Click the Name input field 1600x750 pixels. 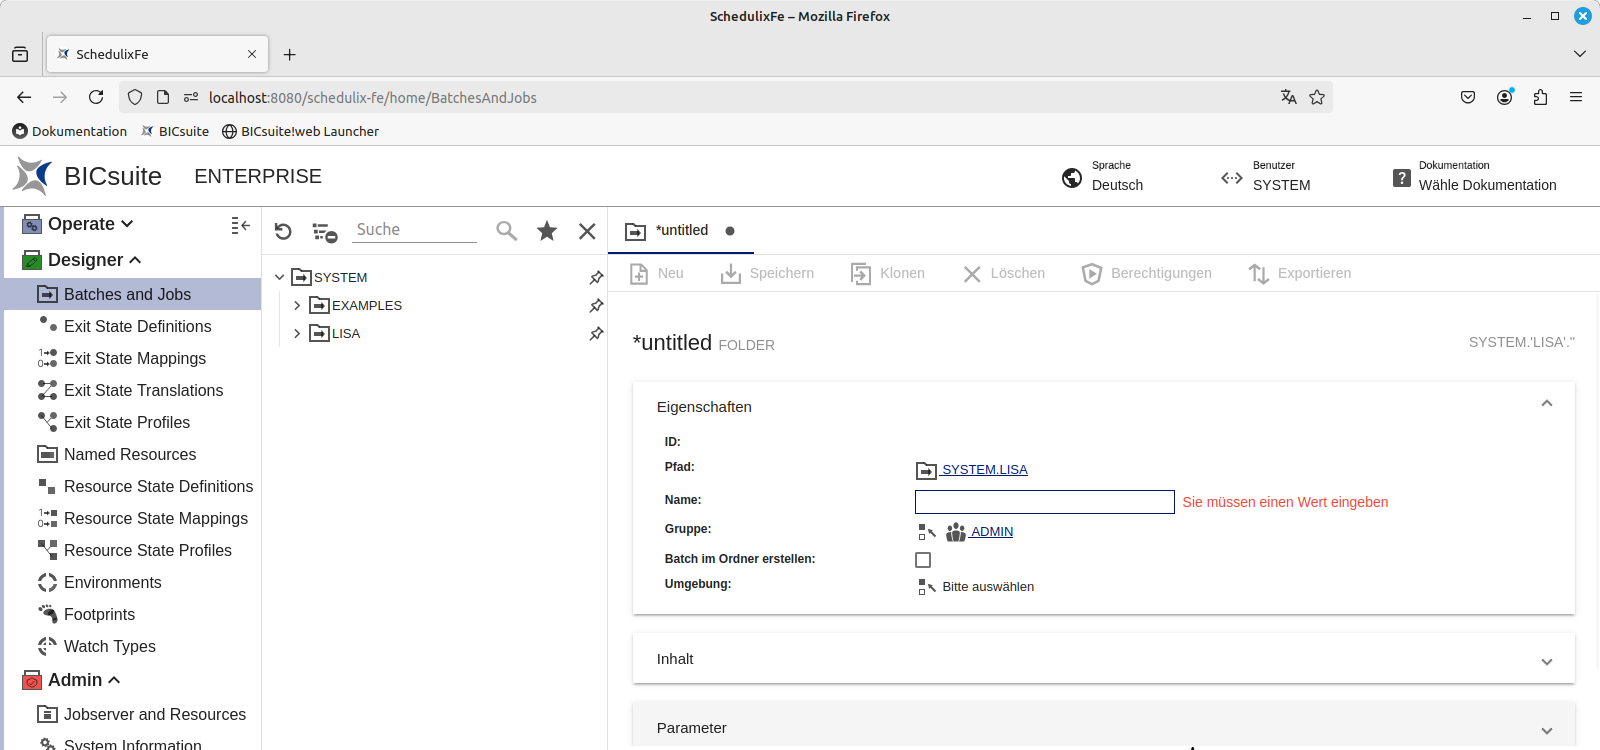[x=1044, y=502]
